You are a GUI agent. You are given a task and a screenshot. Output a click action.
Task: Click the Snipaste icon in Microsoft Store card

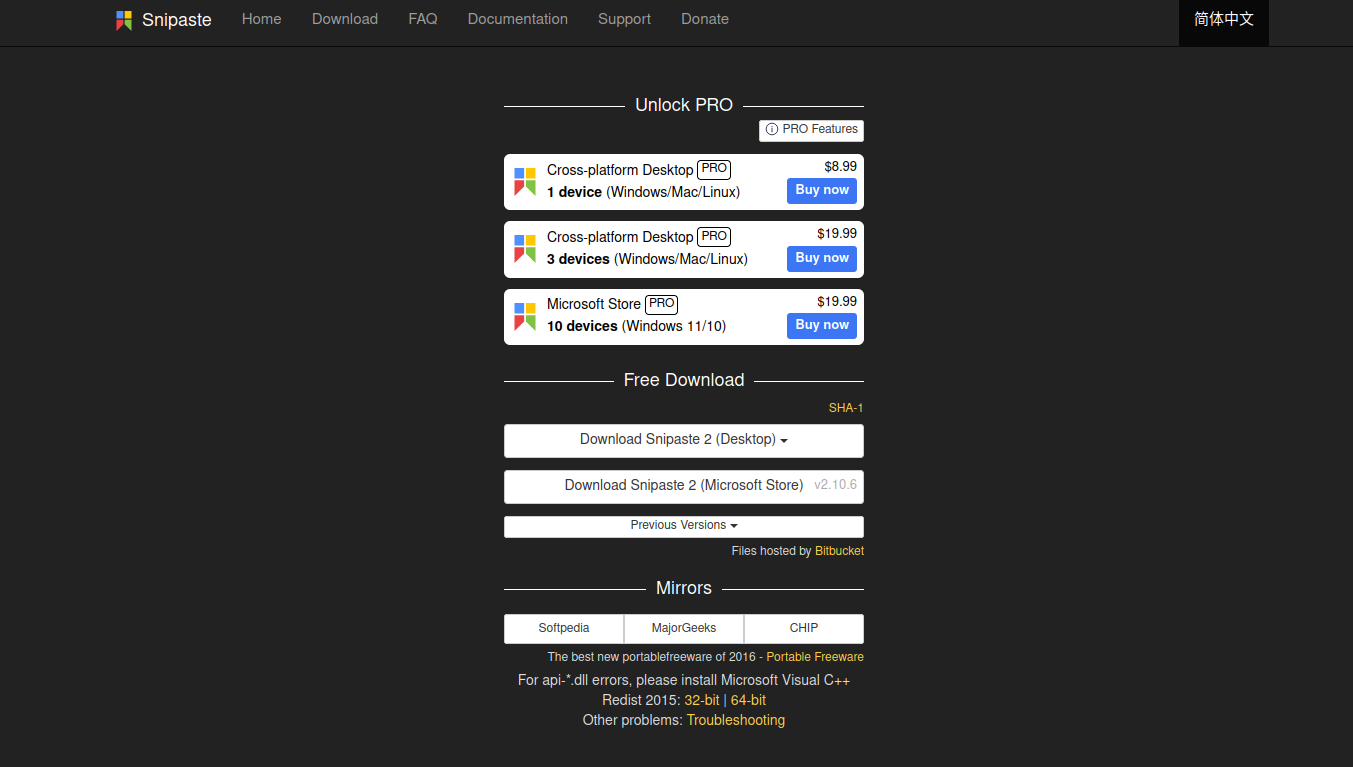(525, 316)
